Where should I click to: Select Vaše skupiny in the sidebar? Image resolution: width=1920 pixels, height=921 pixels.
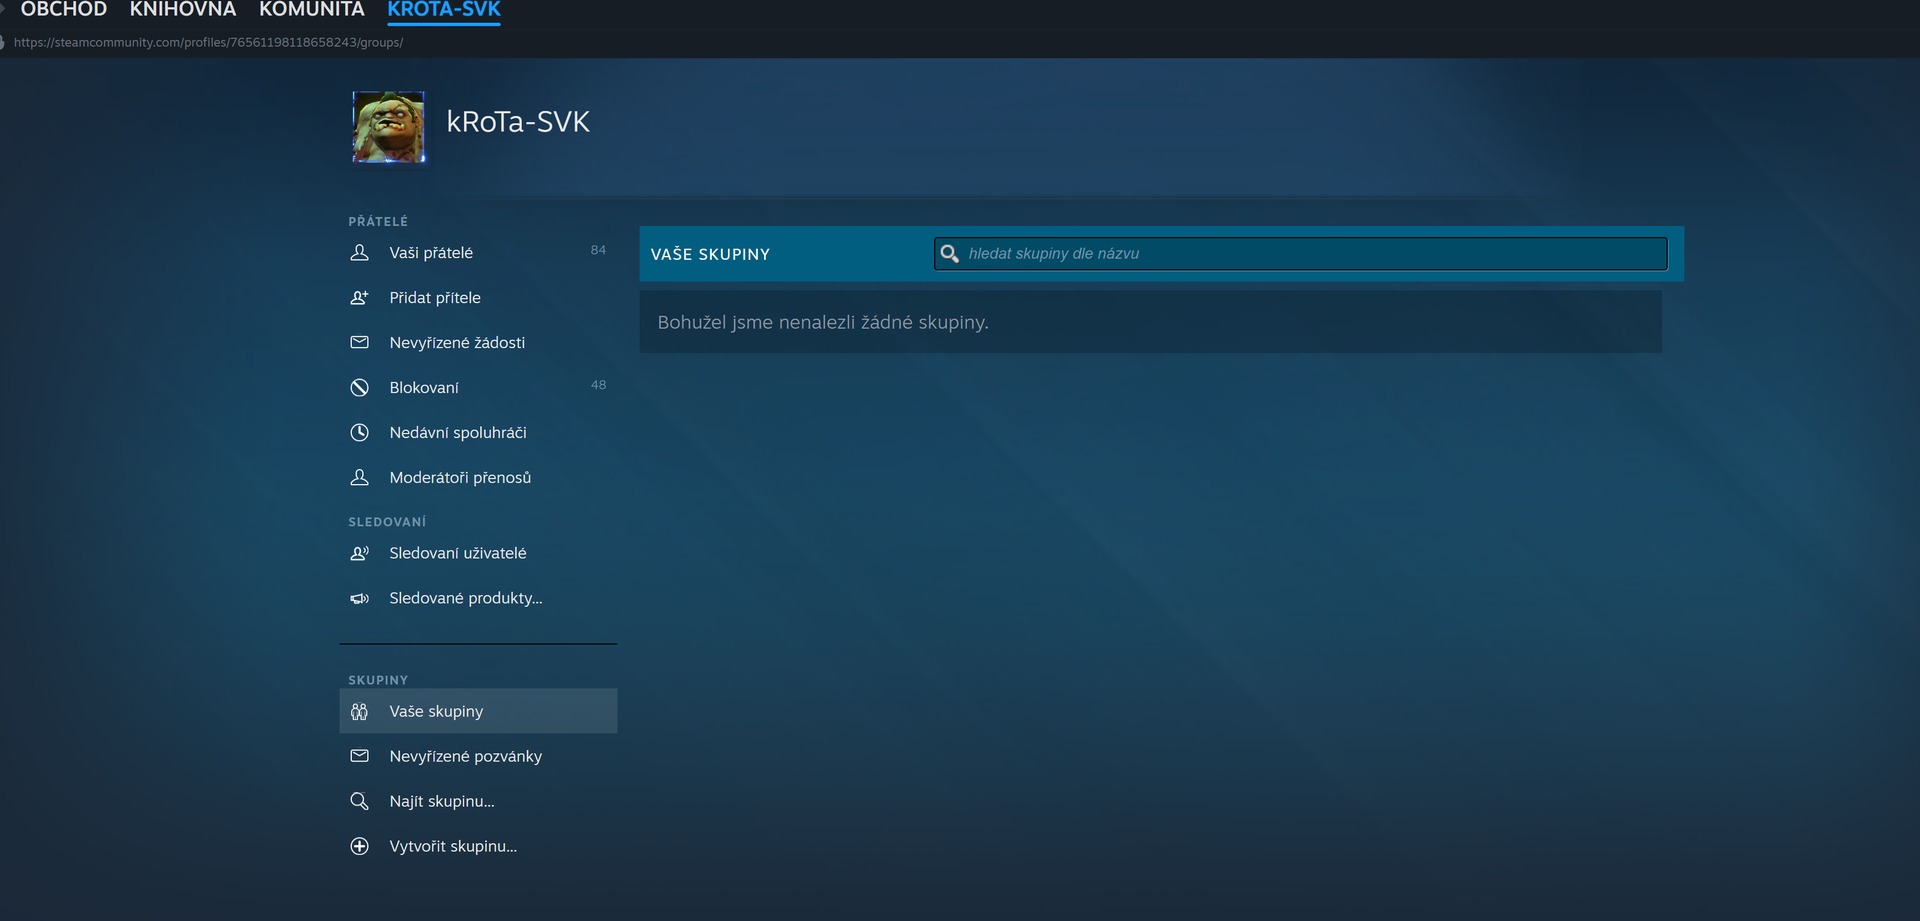tap(436, 711)
